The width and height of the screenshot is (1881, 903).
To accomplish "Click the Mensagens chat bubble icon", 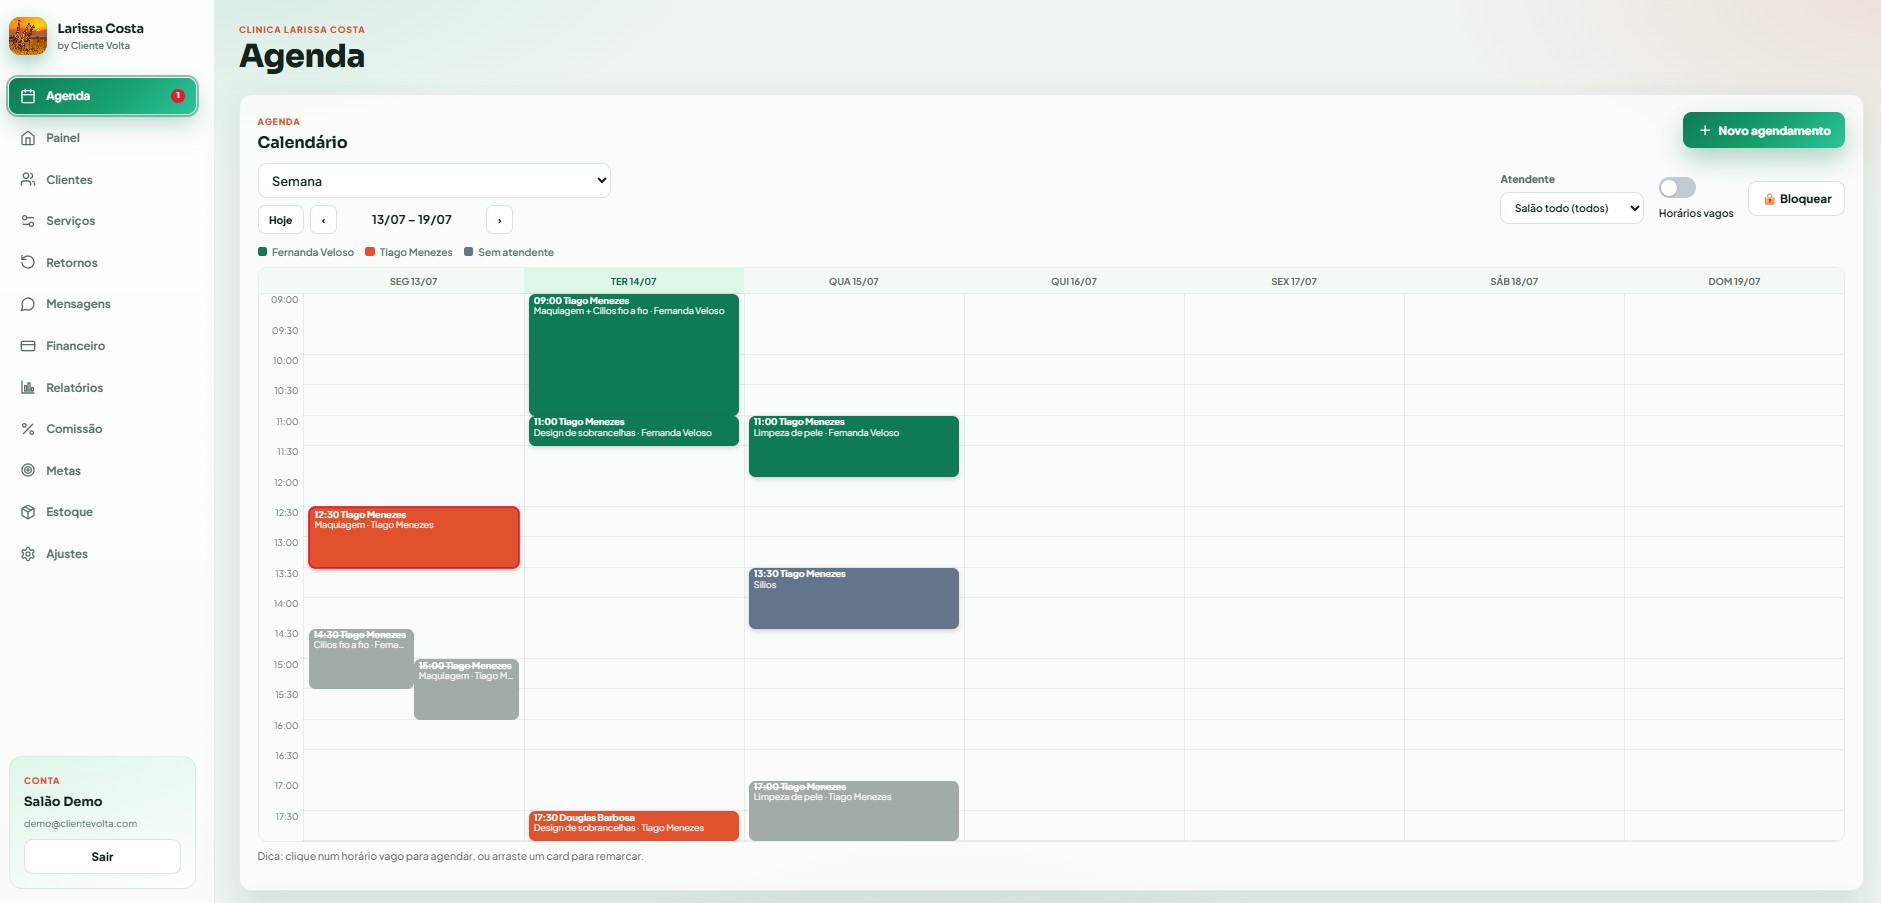I will tap(28, 304).
